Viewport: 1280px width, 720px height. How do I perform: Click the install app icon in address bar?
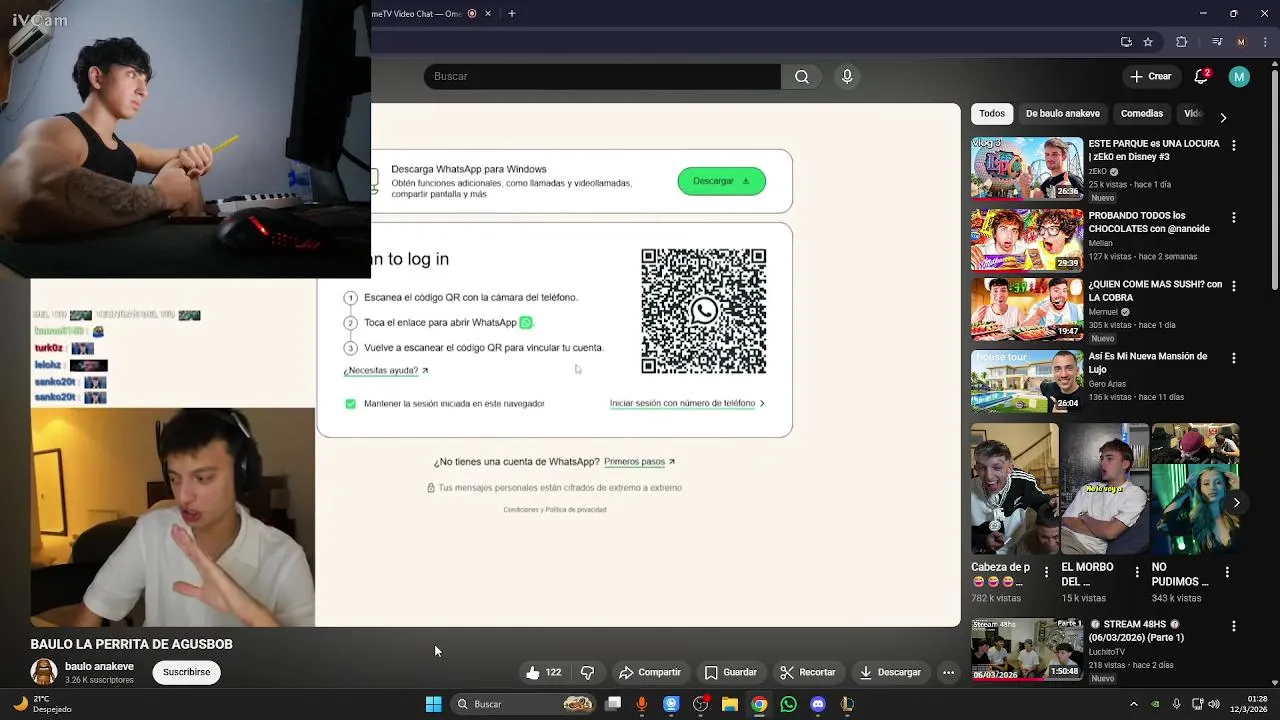point(1126,42)
